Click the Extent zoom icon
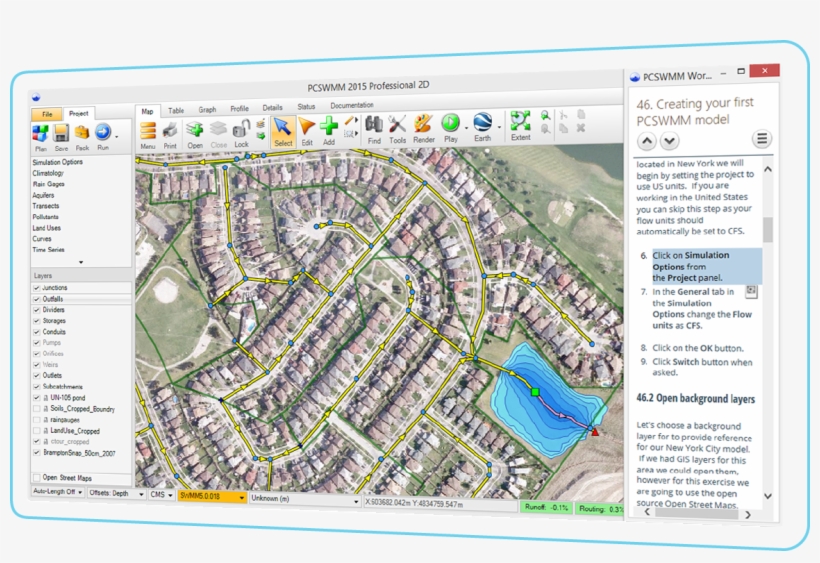The width and height of the screenshot is (820, 563). click(520, 121)
